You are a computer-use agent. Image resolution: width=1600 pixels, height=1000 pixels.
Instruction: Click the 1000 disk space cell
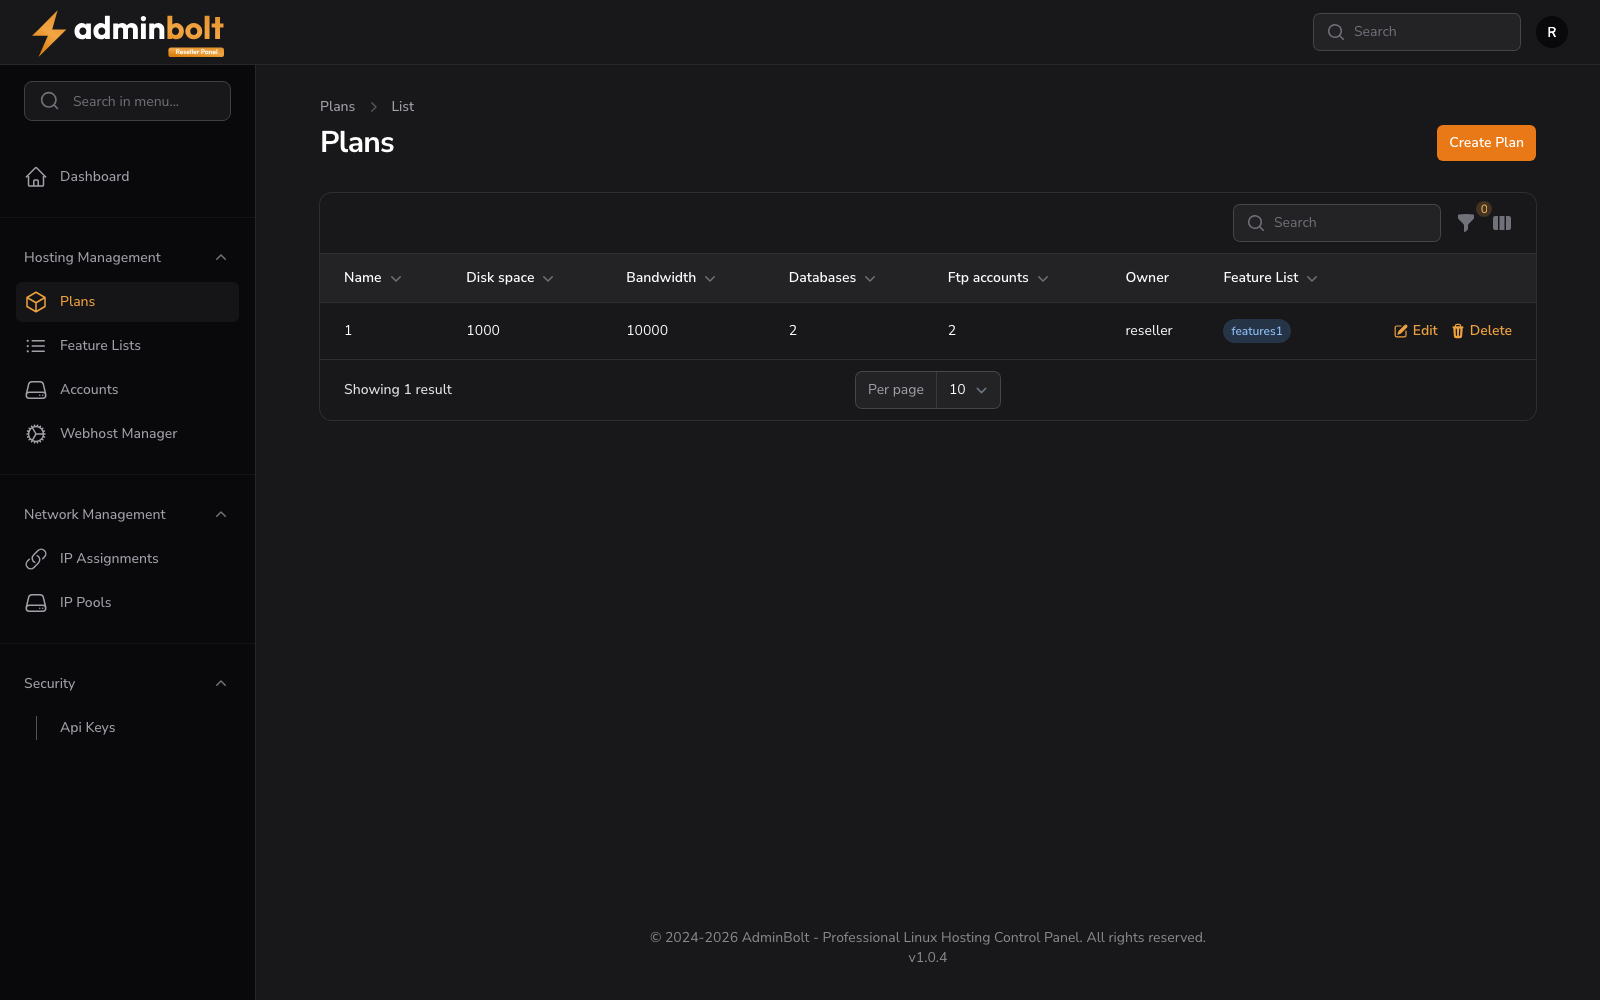click(x=483, y=331)
